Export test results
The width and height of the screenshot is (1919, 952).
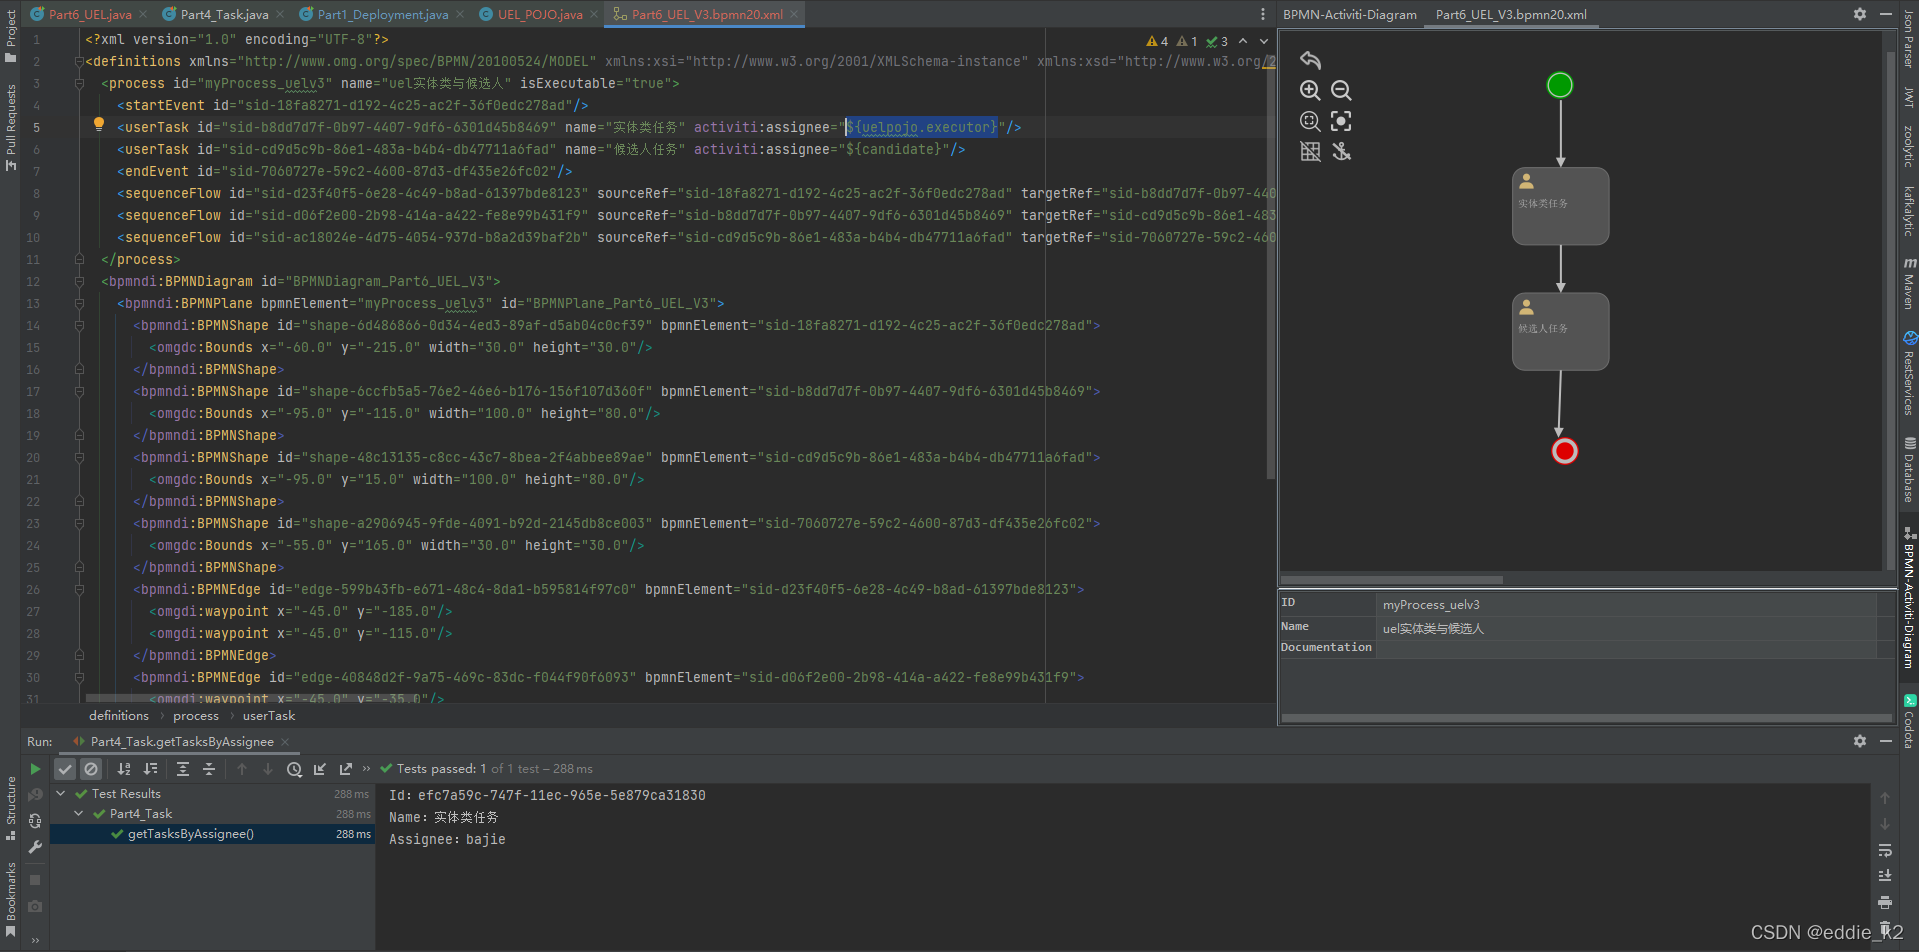click(346, 769)
